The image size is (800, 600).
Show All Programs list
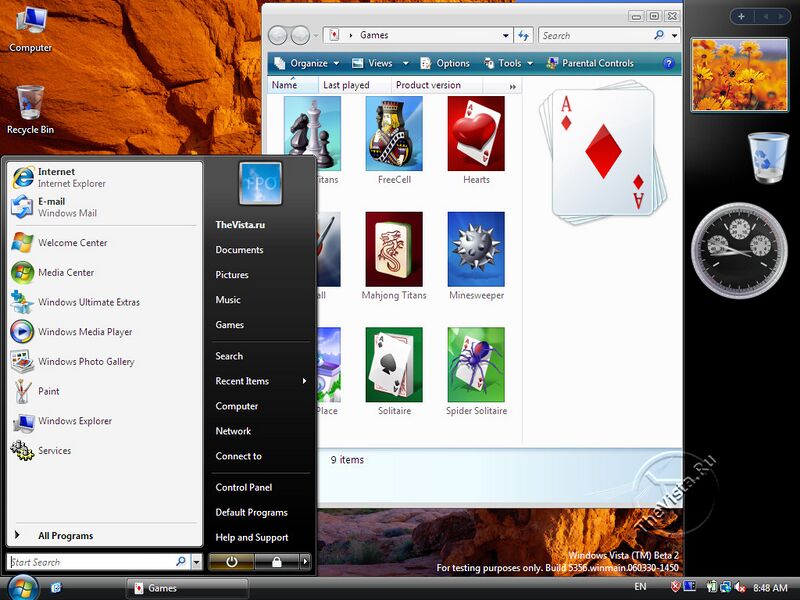click(x=65, y=536)
